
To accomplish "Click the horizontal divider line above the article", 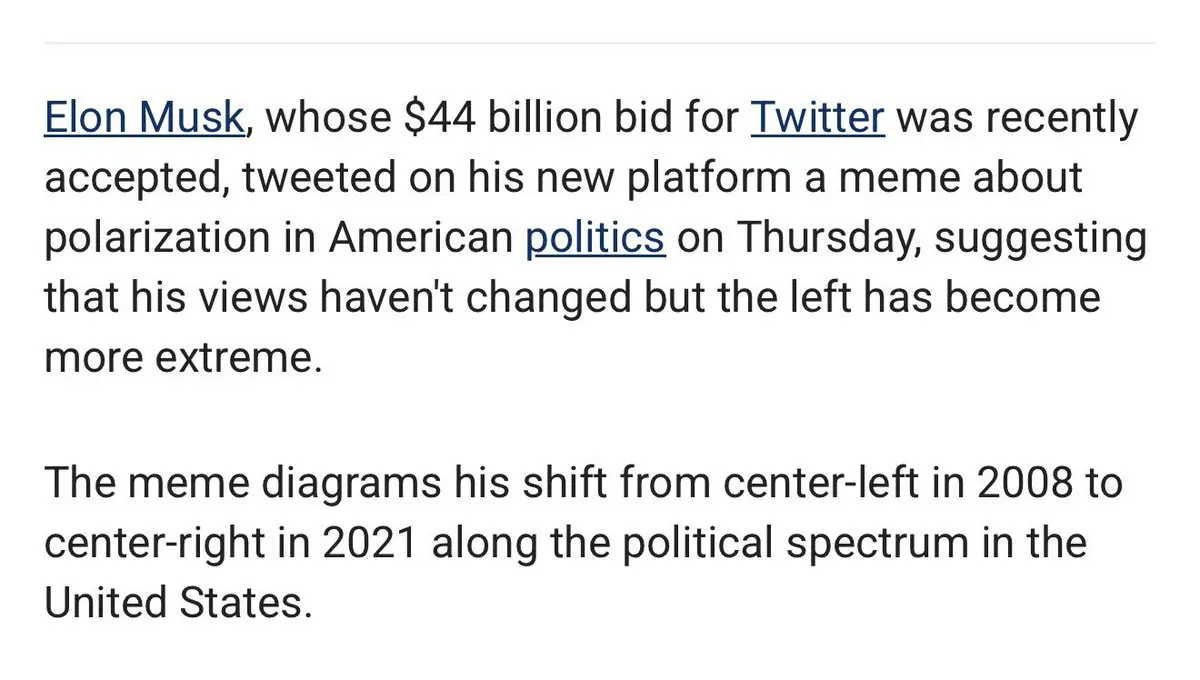I will pyautogui.click(x=600, y=42).
